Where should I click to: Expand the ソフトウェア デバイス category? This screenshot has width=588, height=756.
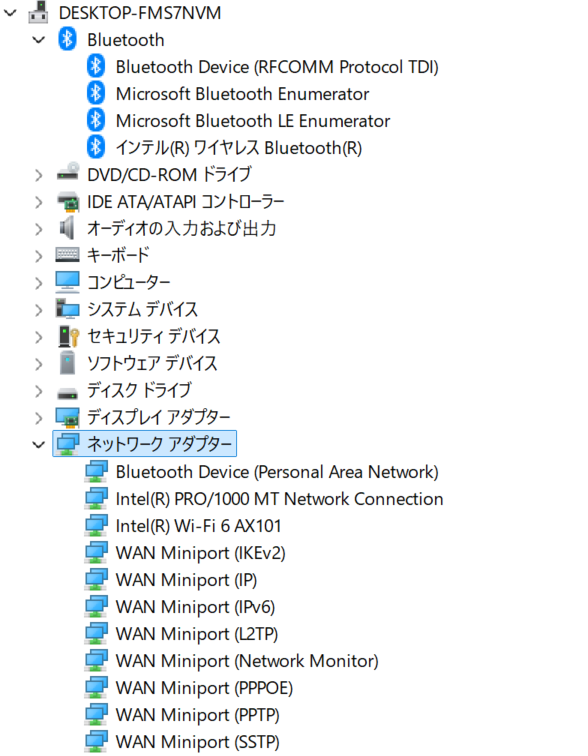39,364
